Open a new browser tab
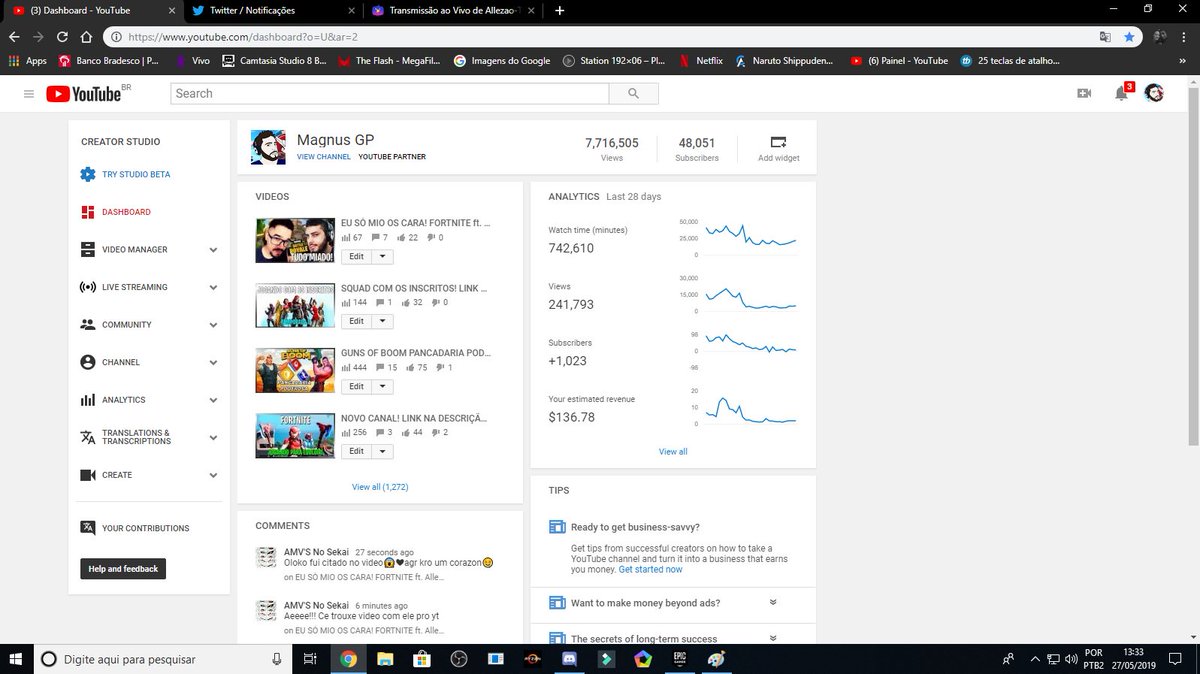Image resolution: width=1200 pixels, height=674 pixels. 559,10
